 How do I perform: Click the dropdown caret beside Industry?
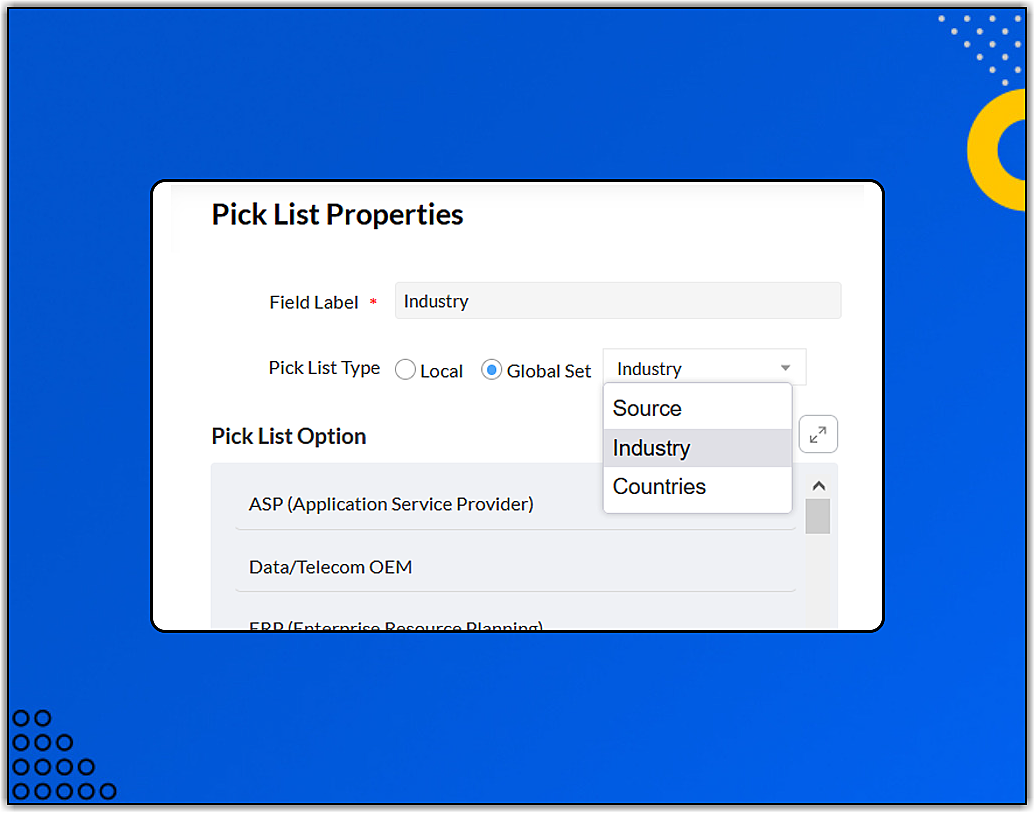pyautogui.click(x=786, y=368)
